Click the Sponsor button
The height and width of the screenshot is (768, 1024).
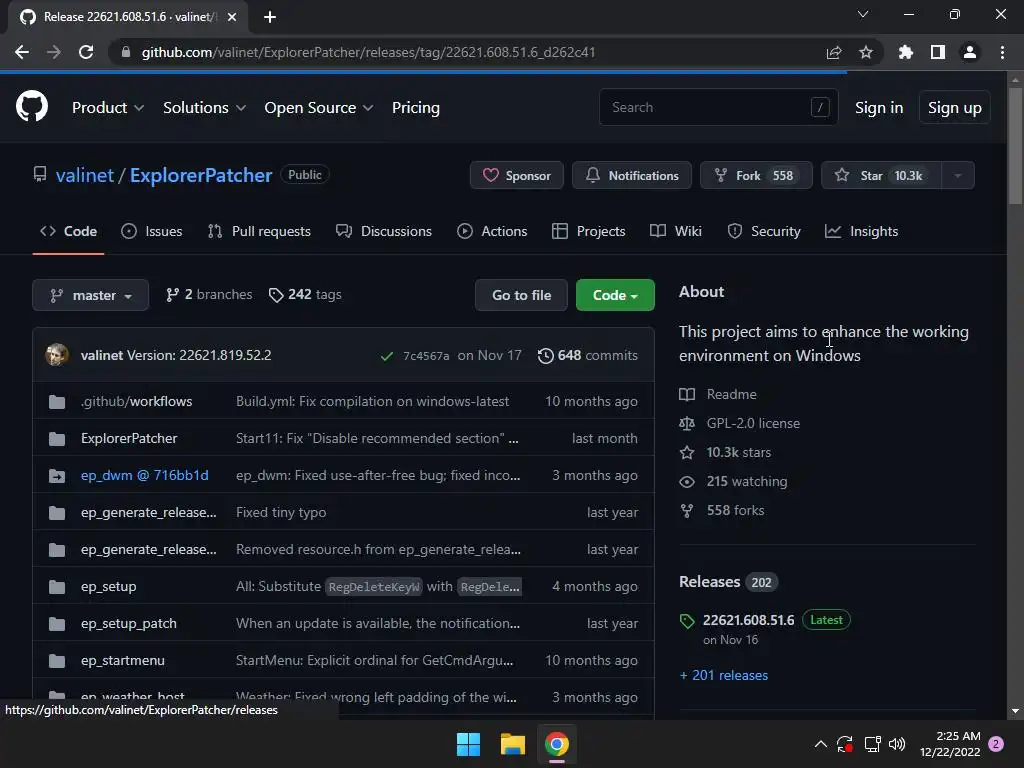pyautogui.click(x=517, y=175)
